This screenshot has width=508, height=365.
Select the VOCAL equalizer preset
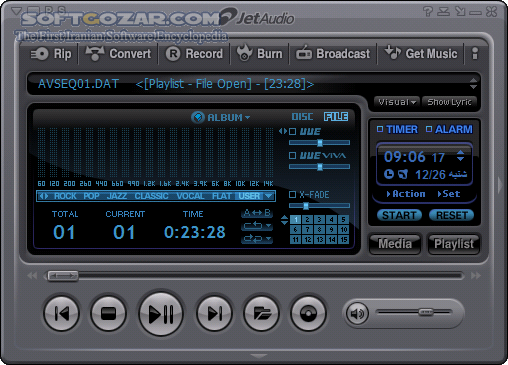pos(190,196)
